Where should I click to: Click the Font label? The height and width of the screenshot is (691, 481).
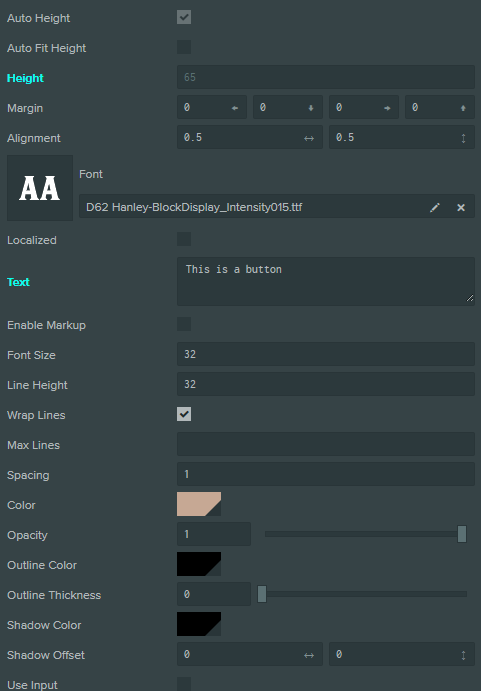tap(91, 174)
